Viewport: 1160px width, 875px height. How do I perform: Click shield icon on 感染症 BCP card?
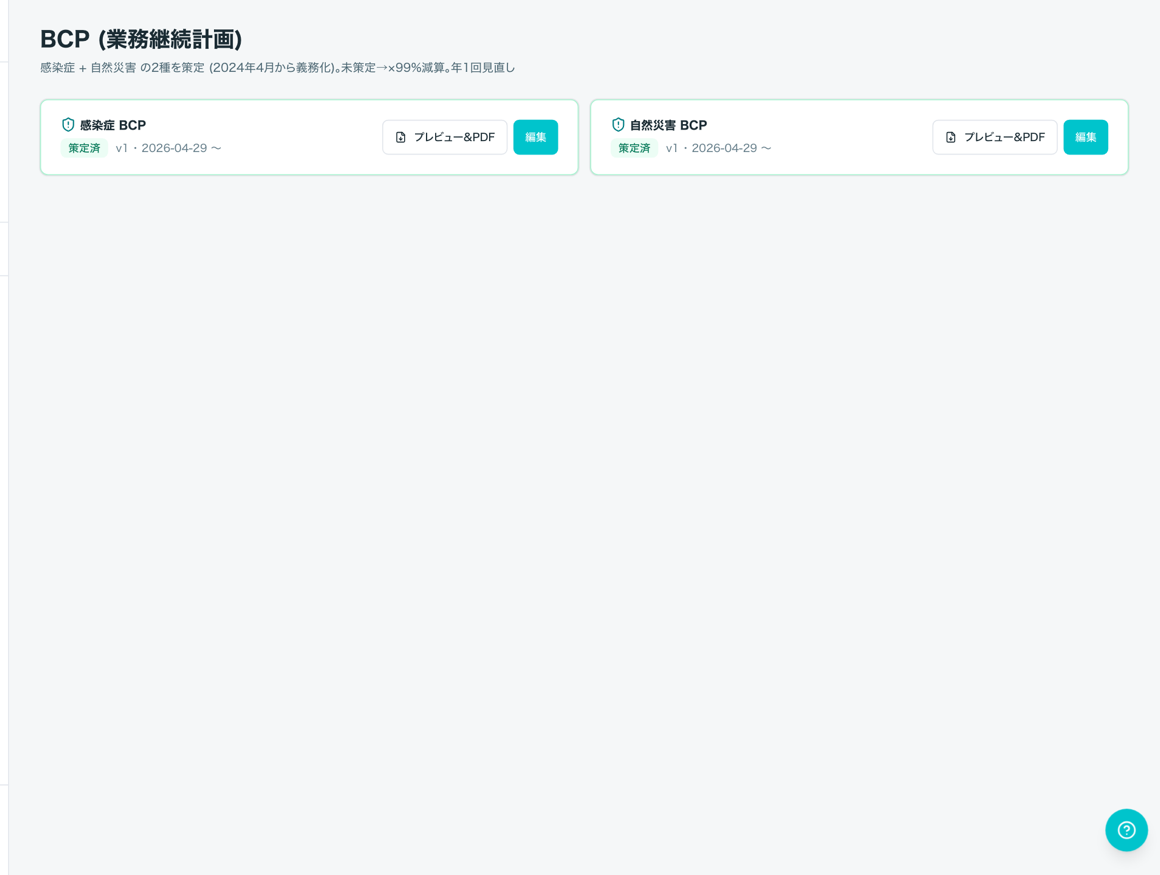(68, 124)
